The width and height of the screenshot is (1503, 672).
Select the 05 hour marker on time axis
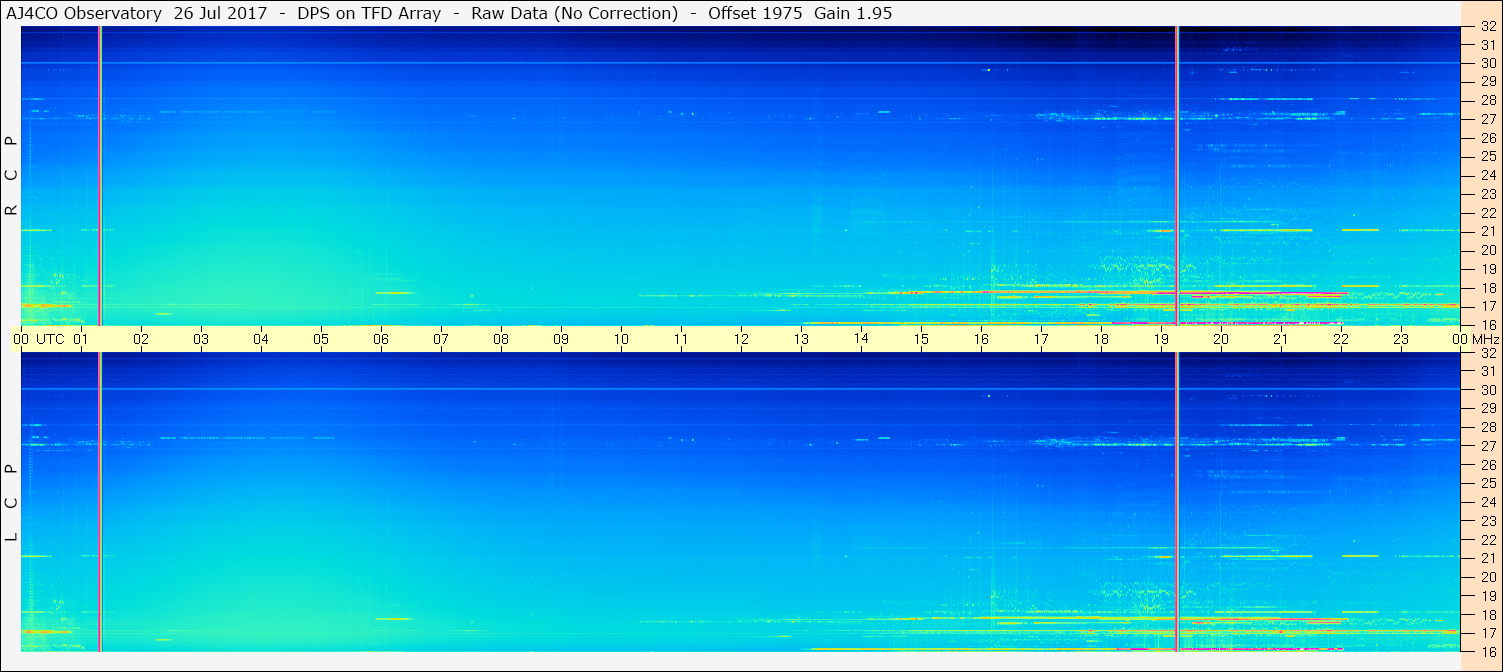point(321,339)
